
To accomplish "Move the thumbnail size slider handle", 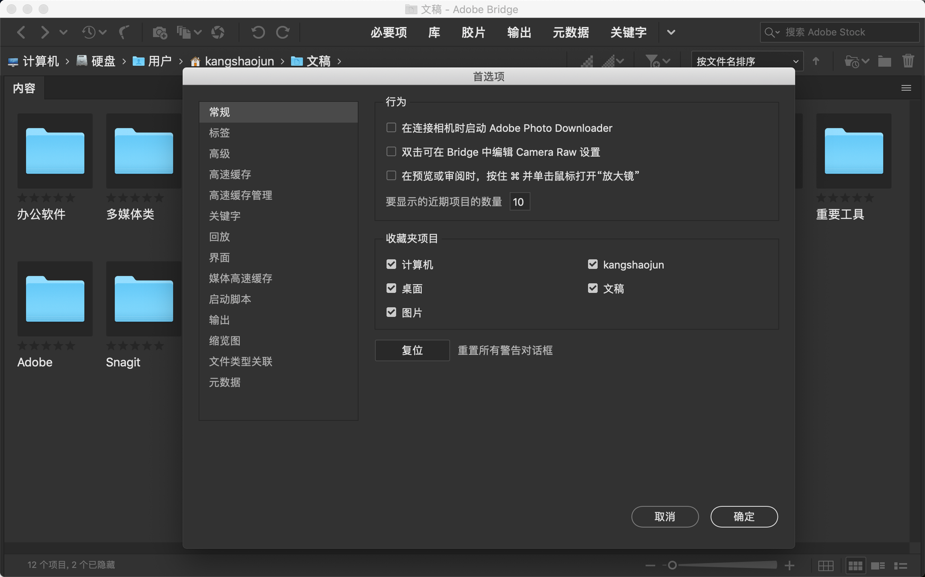I will pos(672,565).
